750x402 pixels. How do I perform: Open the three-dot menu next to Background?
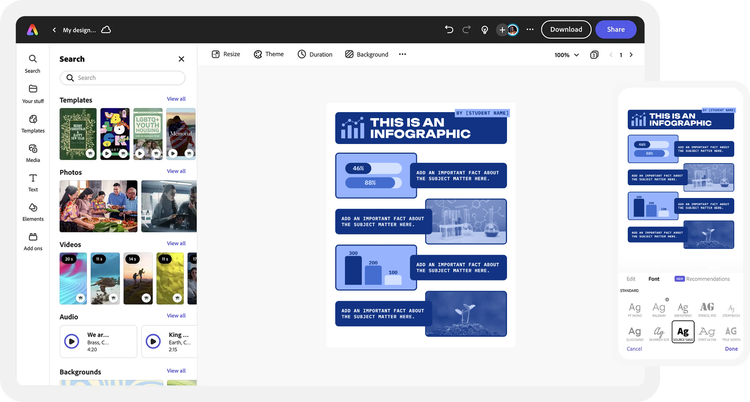[402, 54]
